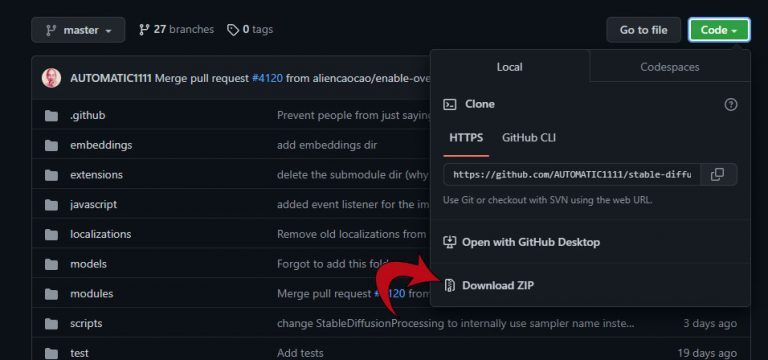Click the folder icon beside modules

pyautogui.click(x=51, y=294)
